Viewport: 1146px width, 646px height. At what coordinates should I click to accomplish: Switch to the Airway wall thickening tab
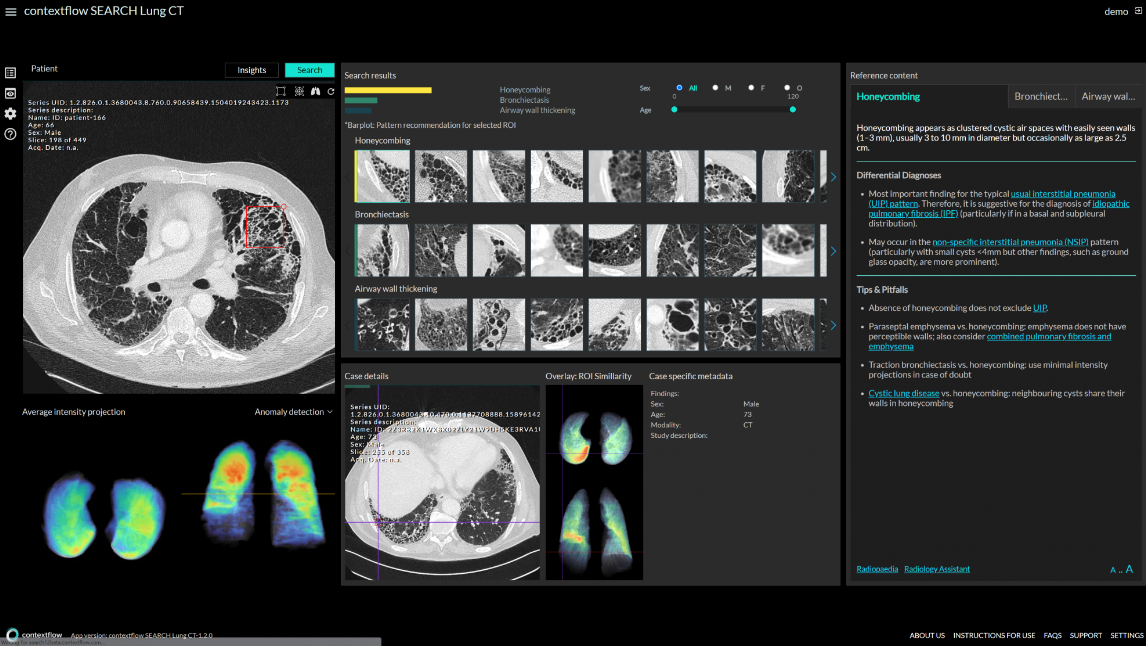pos(1108,97)
